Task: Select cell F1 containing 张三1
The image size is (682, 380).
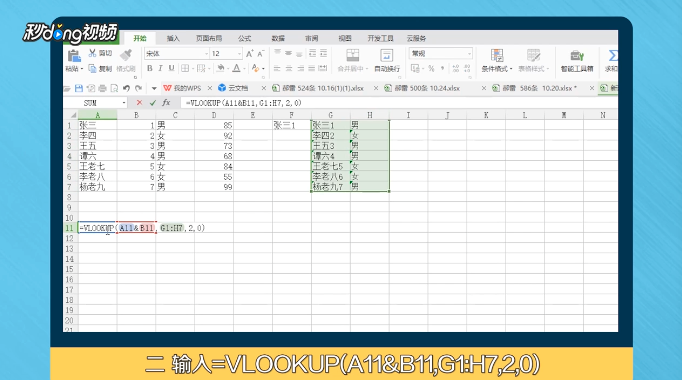Action: 292,125
